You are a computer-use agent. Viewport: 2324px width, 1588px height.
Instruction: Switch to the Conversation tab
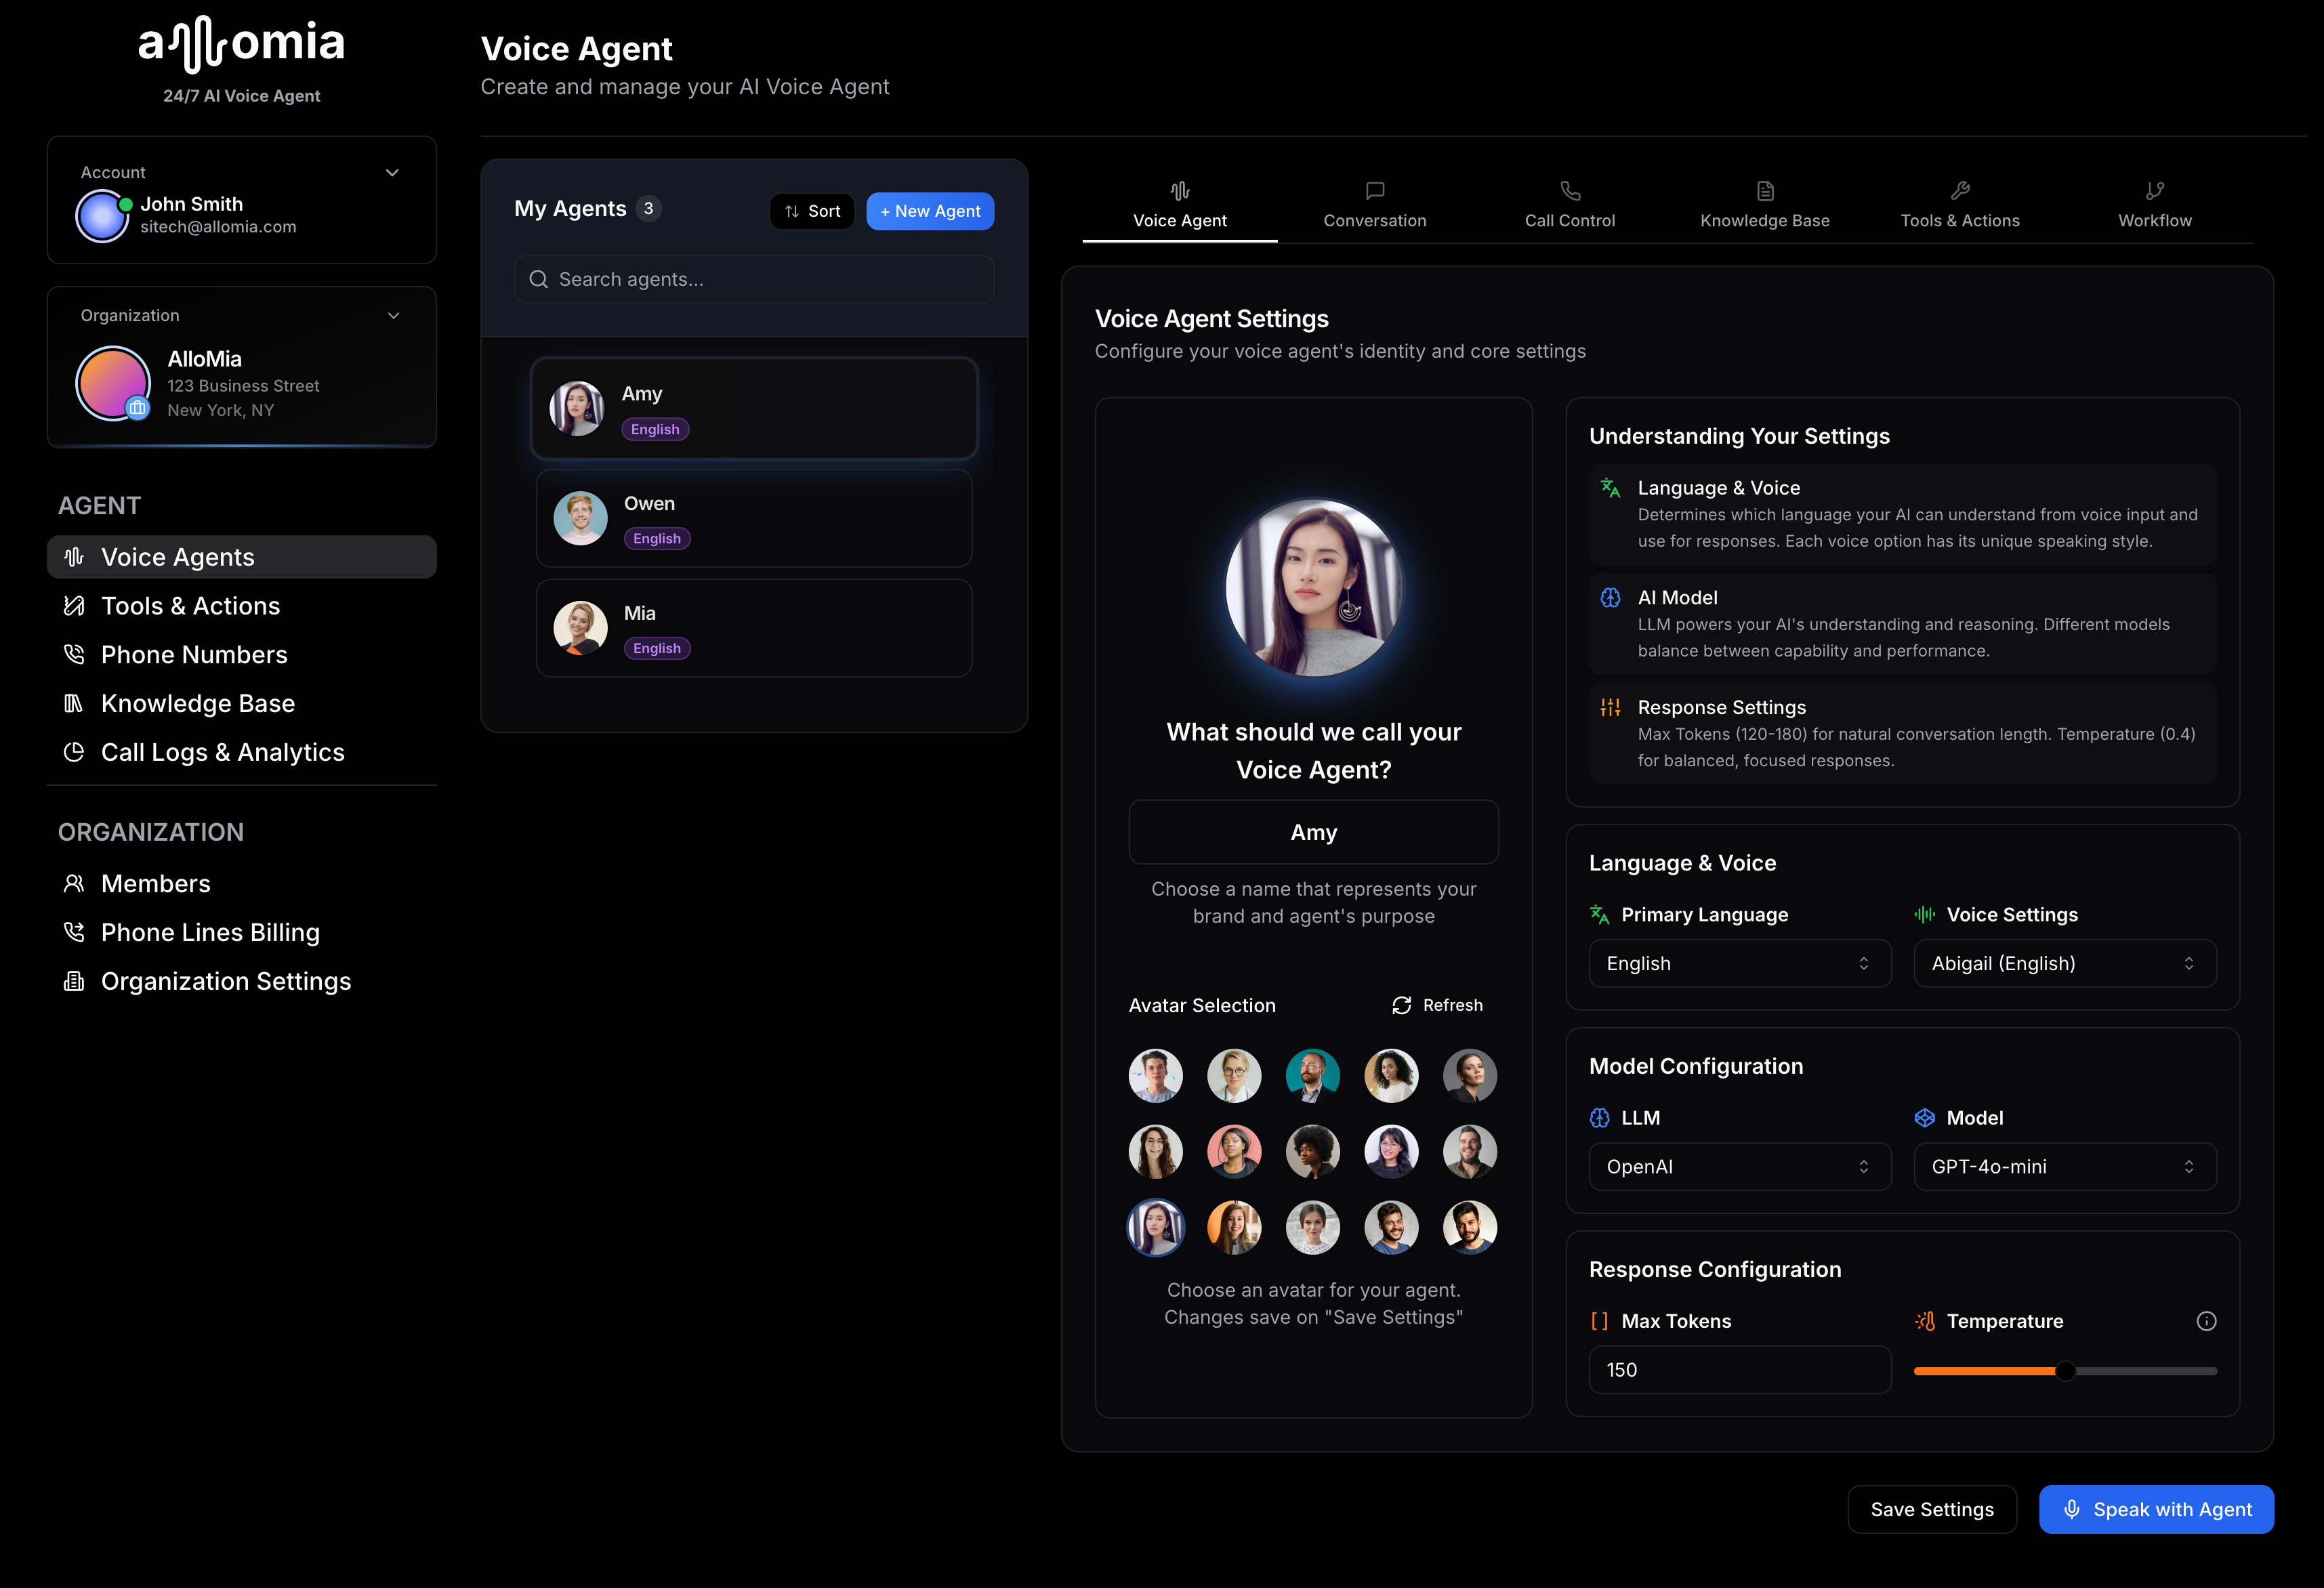[x=1374, y=205]
